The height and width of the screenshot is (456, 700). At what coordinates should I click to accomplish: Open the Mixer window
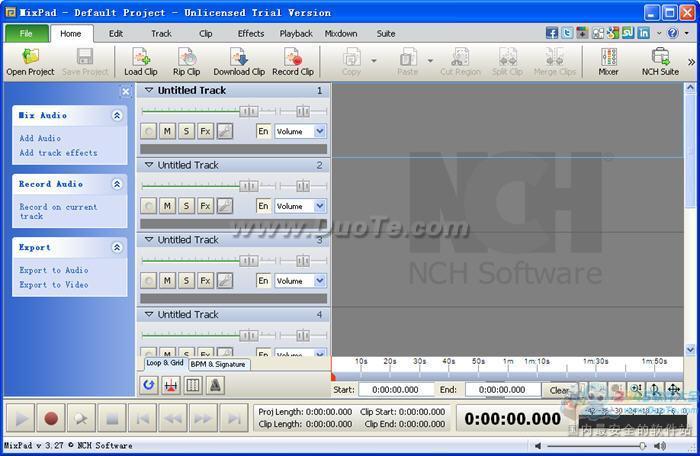(608, 62)
